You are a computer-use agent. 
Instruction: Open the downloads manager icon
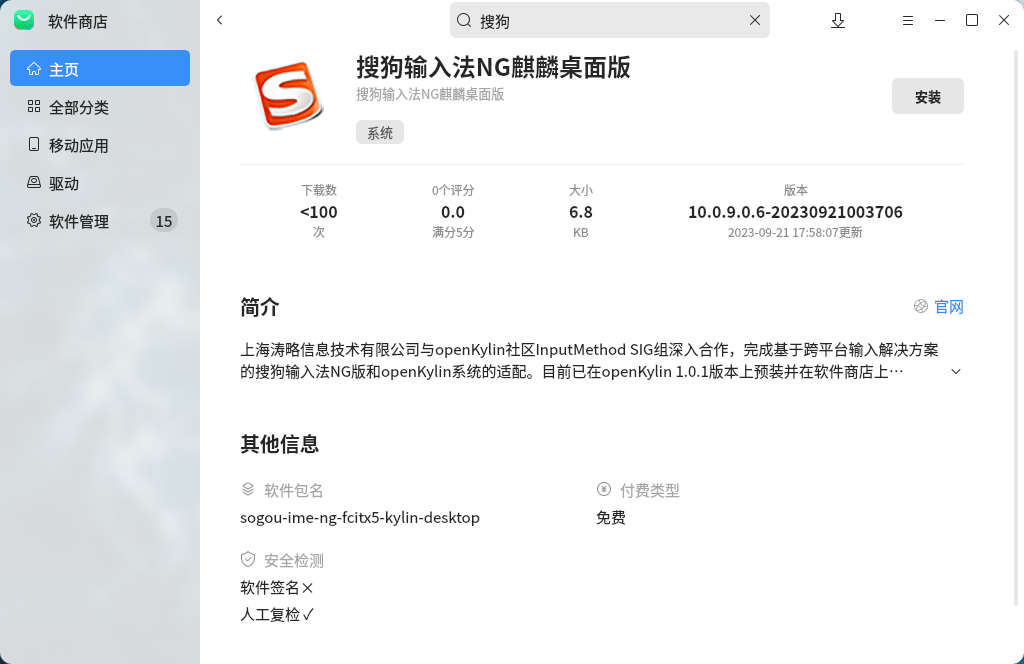[838, 21]
